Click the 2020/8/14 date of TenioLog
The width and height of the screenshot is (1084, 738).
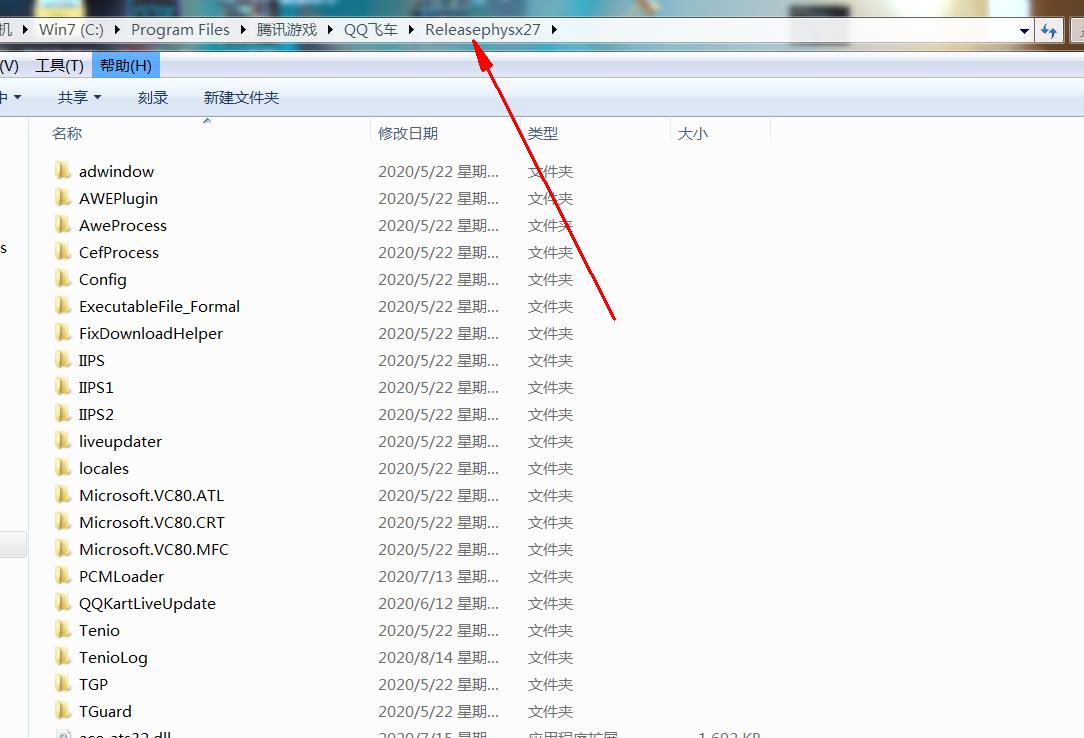pyautogui.click(x=438, y=657)
